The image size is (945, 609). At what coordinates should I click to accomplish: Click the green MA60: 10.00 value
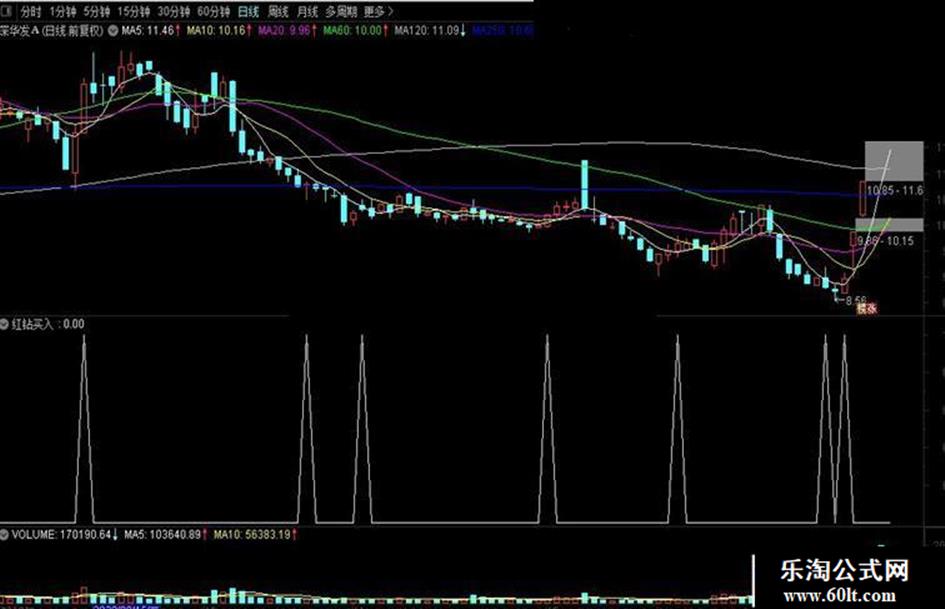click(x=356, y=30)
